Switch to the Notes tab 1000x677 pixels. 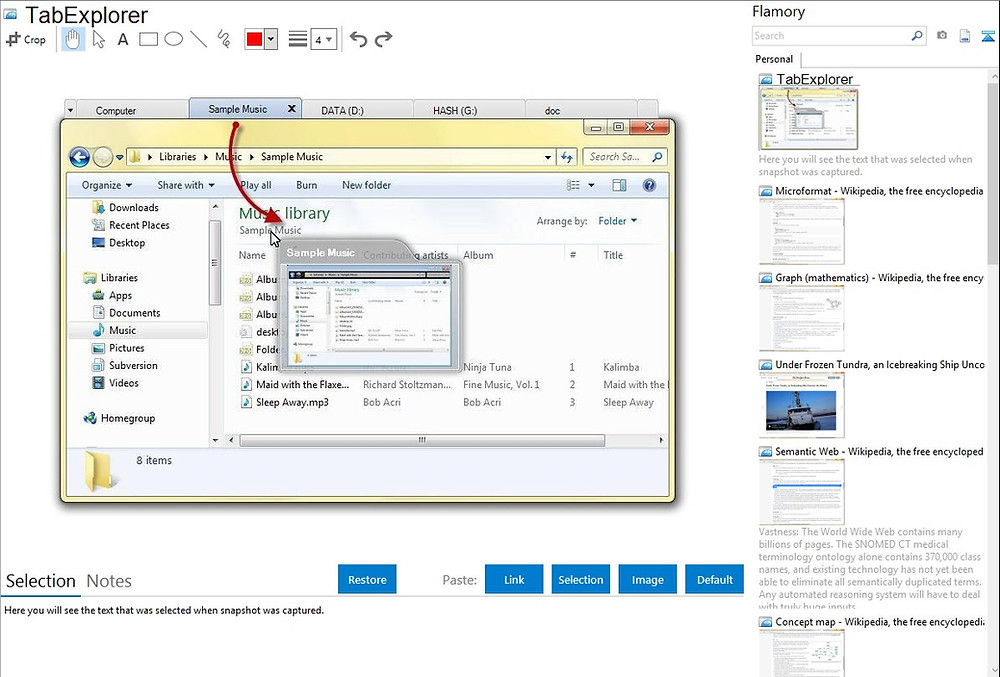pos(109,581)
